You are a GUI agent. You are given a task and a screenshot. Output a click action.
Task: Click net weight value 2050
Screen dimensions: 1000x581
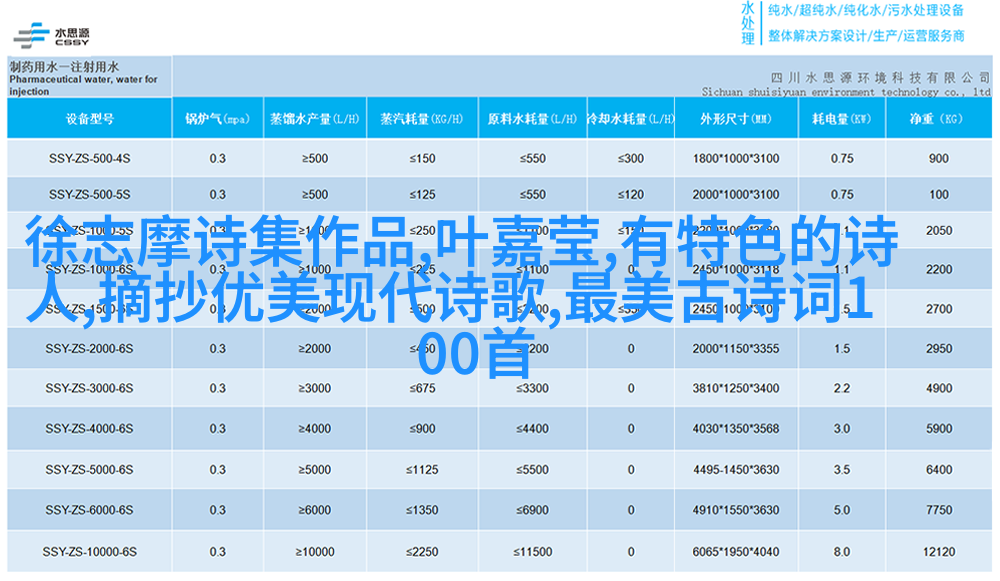(x=939, y=231)
